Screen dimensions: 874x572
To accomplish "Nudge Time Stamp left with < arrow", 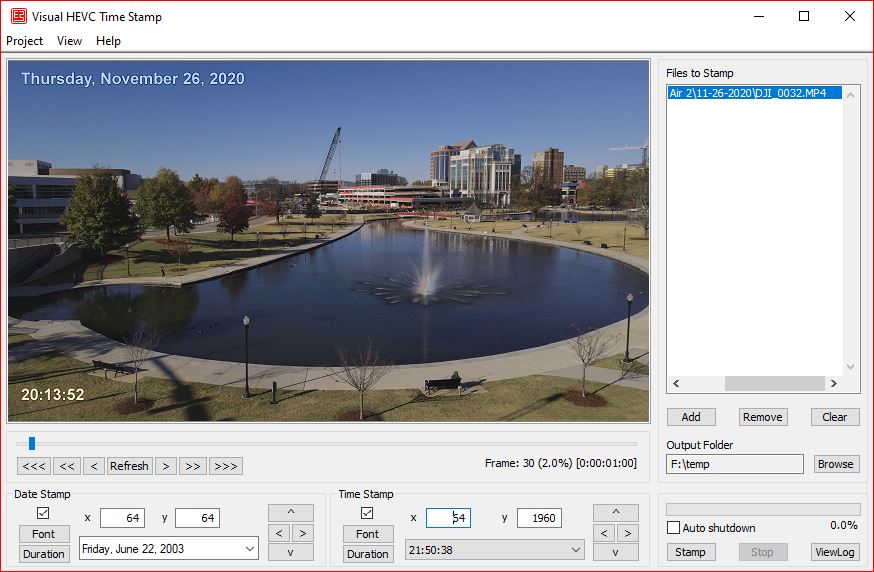I will tap(604, 533).
